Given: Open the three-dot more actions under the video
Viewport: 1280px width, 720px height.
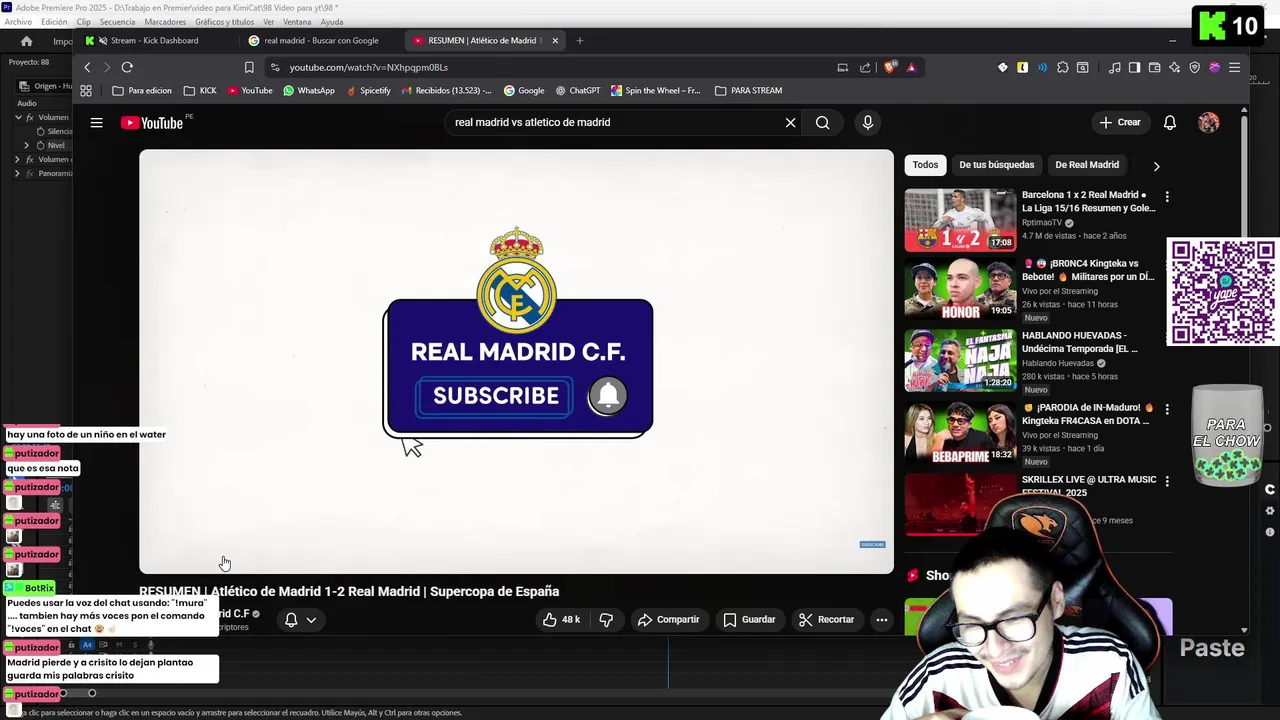Looking at the screenshot, I should pos(881,619).
